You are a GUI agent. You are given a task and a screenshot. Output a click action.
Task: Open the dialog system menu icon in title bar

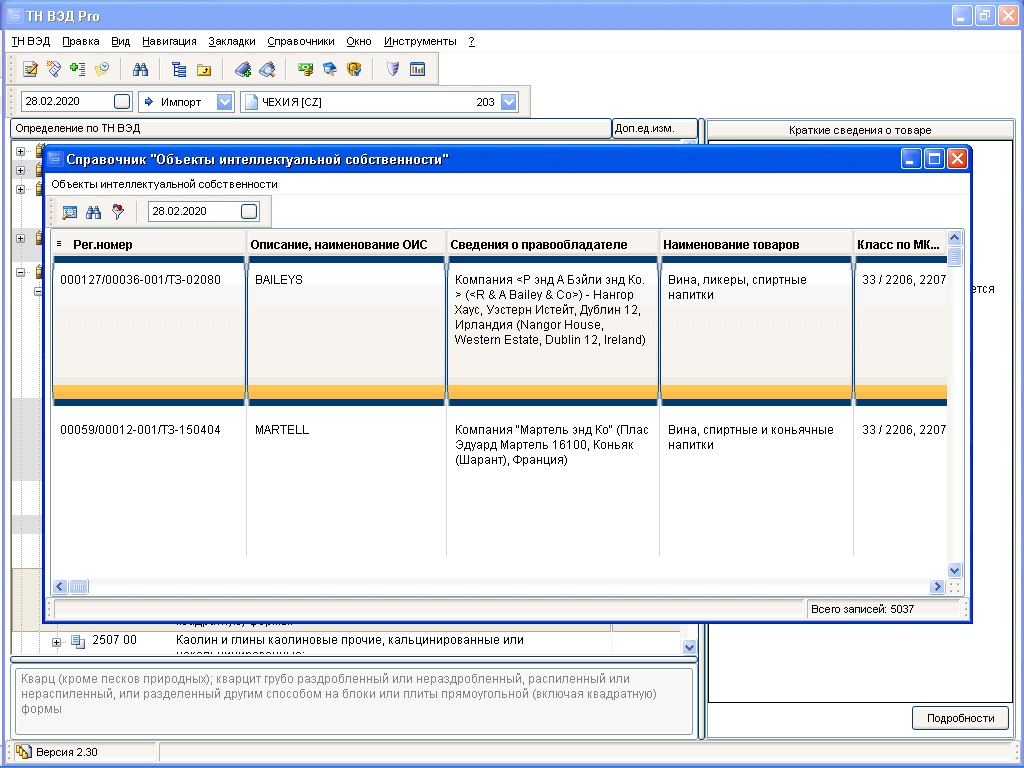pos(56,159)
